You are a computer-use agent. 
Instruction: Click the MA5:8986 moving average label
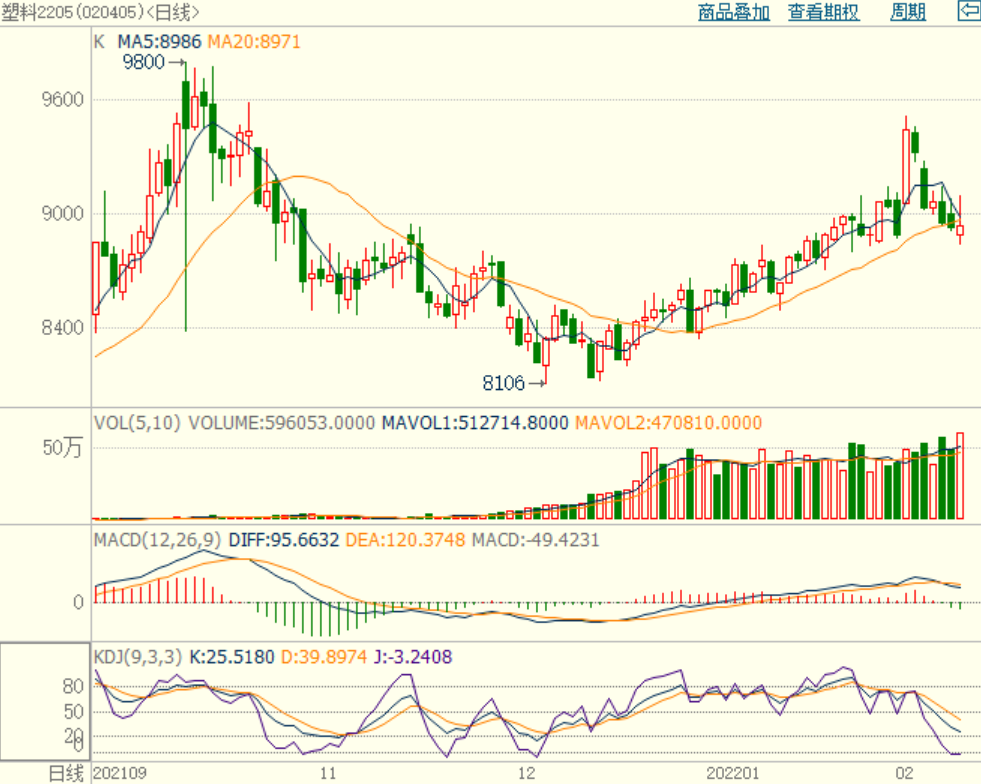160,42
